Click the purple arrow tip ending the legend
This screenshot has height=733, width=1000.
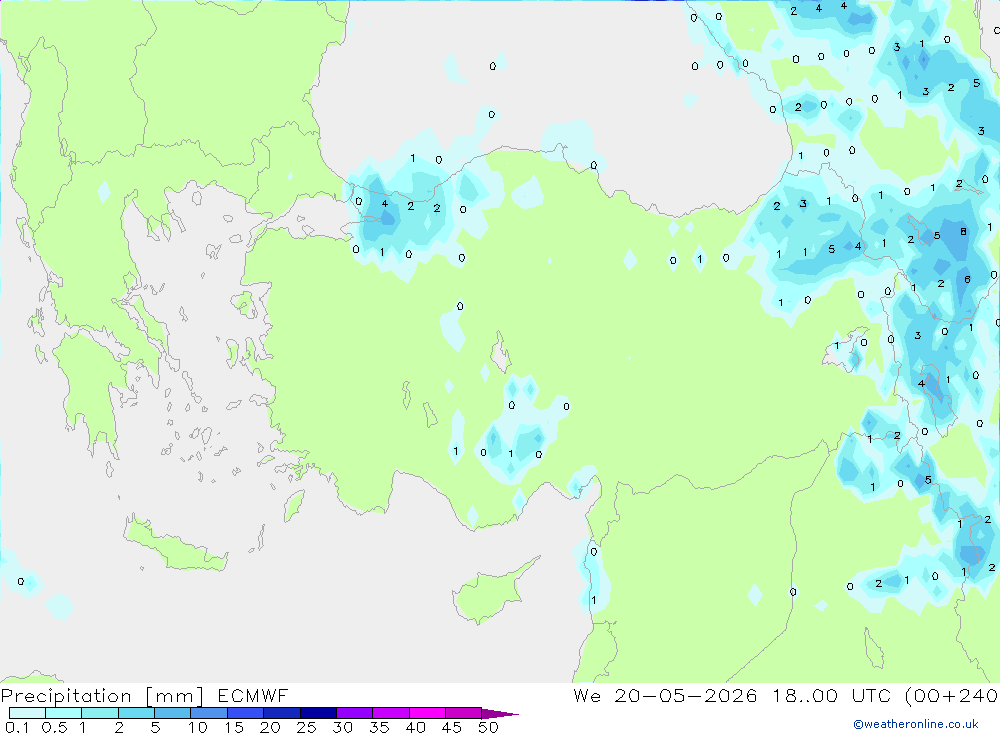pyautogui.click(x=500, y=714)
